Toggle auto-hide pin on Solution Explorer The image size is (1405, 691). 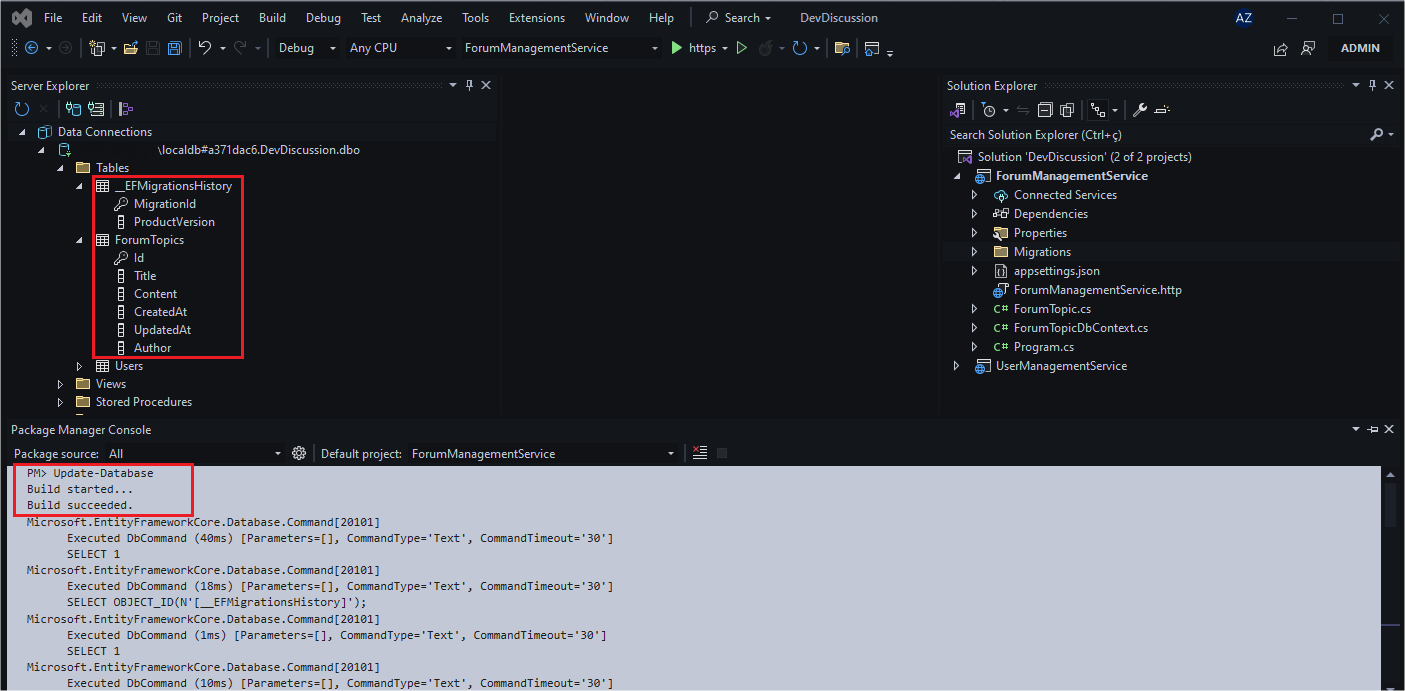[x=1372, y=86]
